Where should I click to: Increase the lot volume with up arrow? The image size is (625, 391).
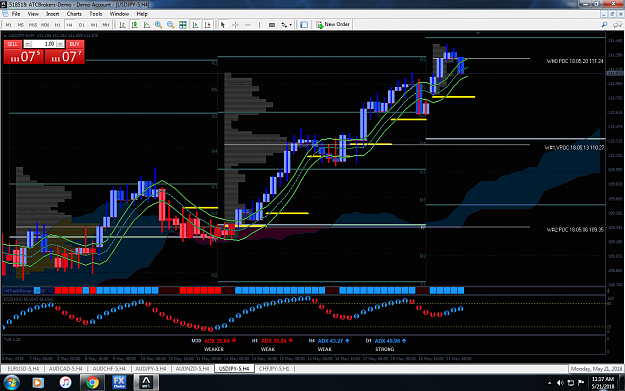(x=60, y=44)
